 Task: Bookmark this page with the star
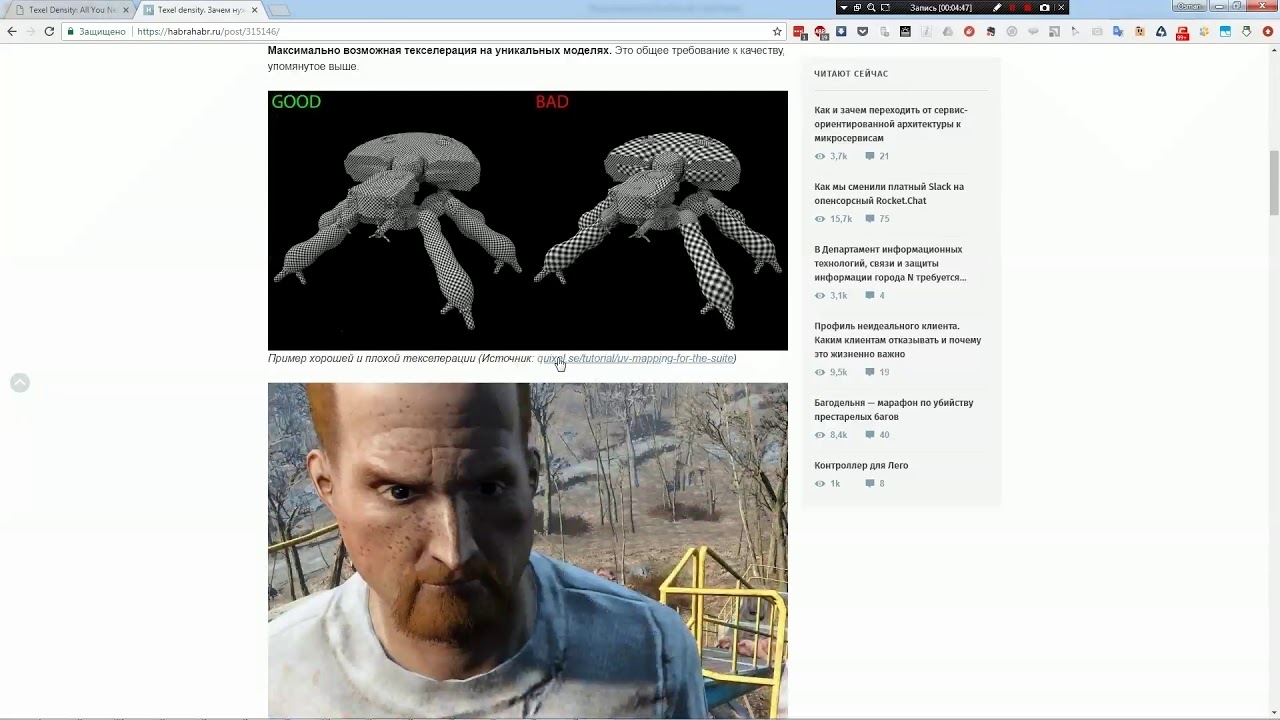coord(777,32)
